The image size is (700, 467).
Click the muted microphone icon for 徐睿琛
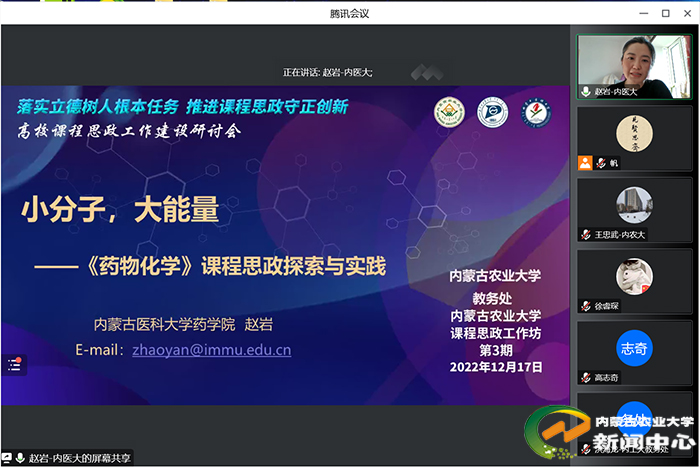pyautogui.click(x=586, y=306)
